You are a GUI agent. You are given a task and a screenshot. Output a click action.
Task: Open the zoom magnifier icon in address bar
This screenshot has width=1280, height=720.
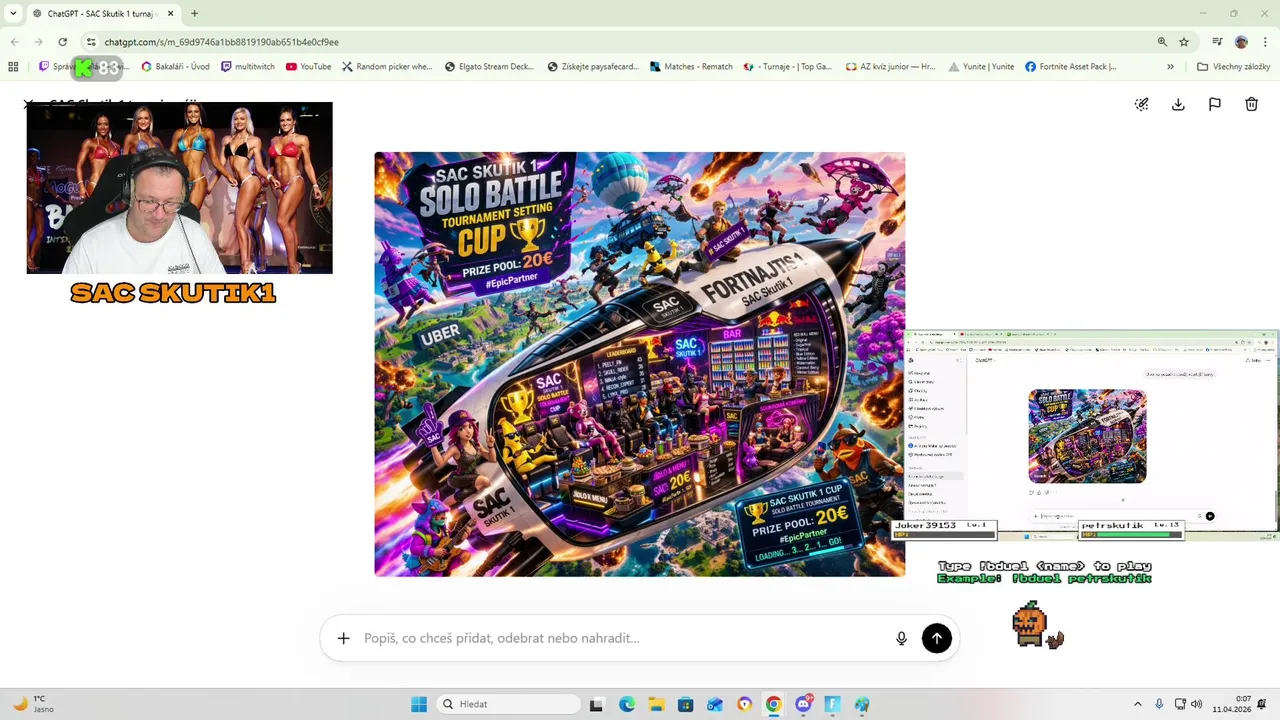tap(1162, 42)
